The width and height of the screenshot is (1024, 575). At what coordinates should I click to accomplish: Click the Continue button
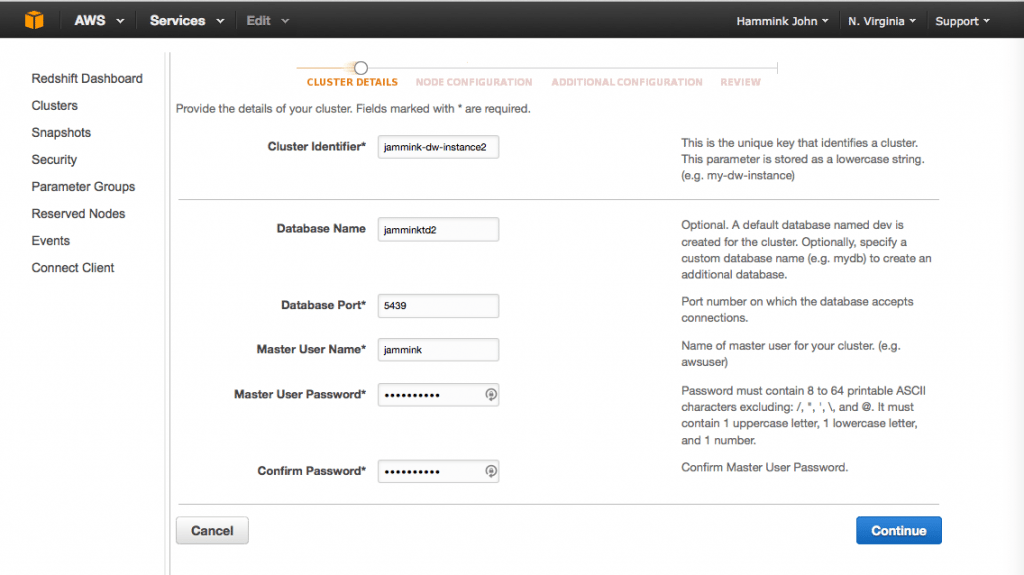tap(899, 531)
